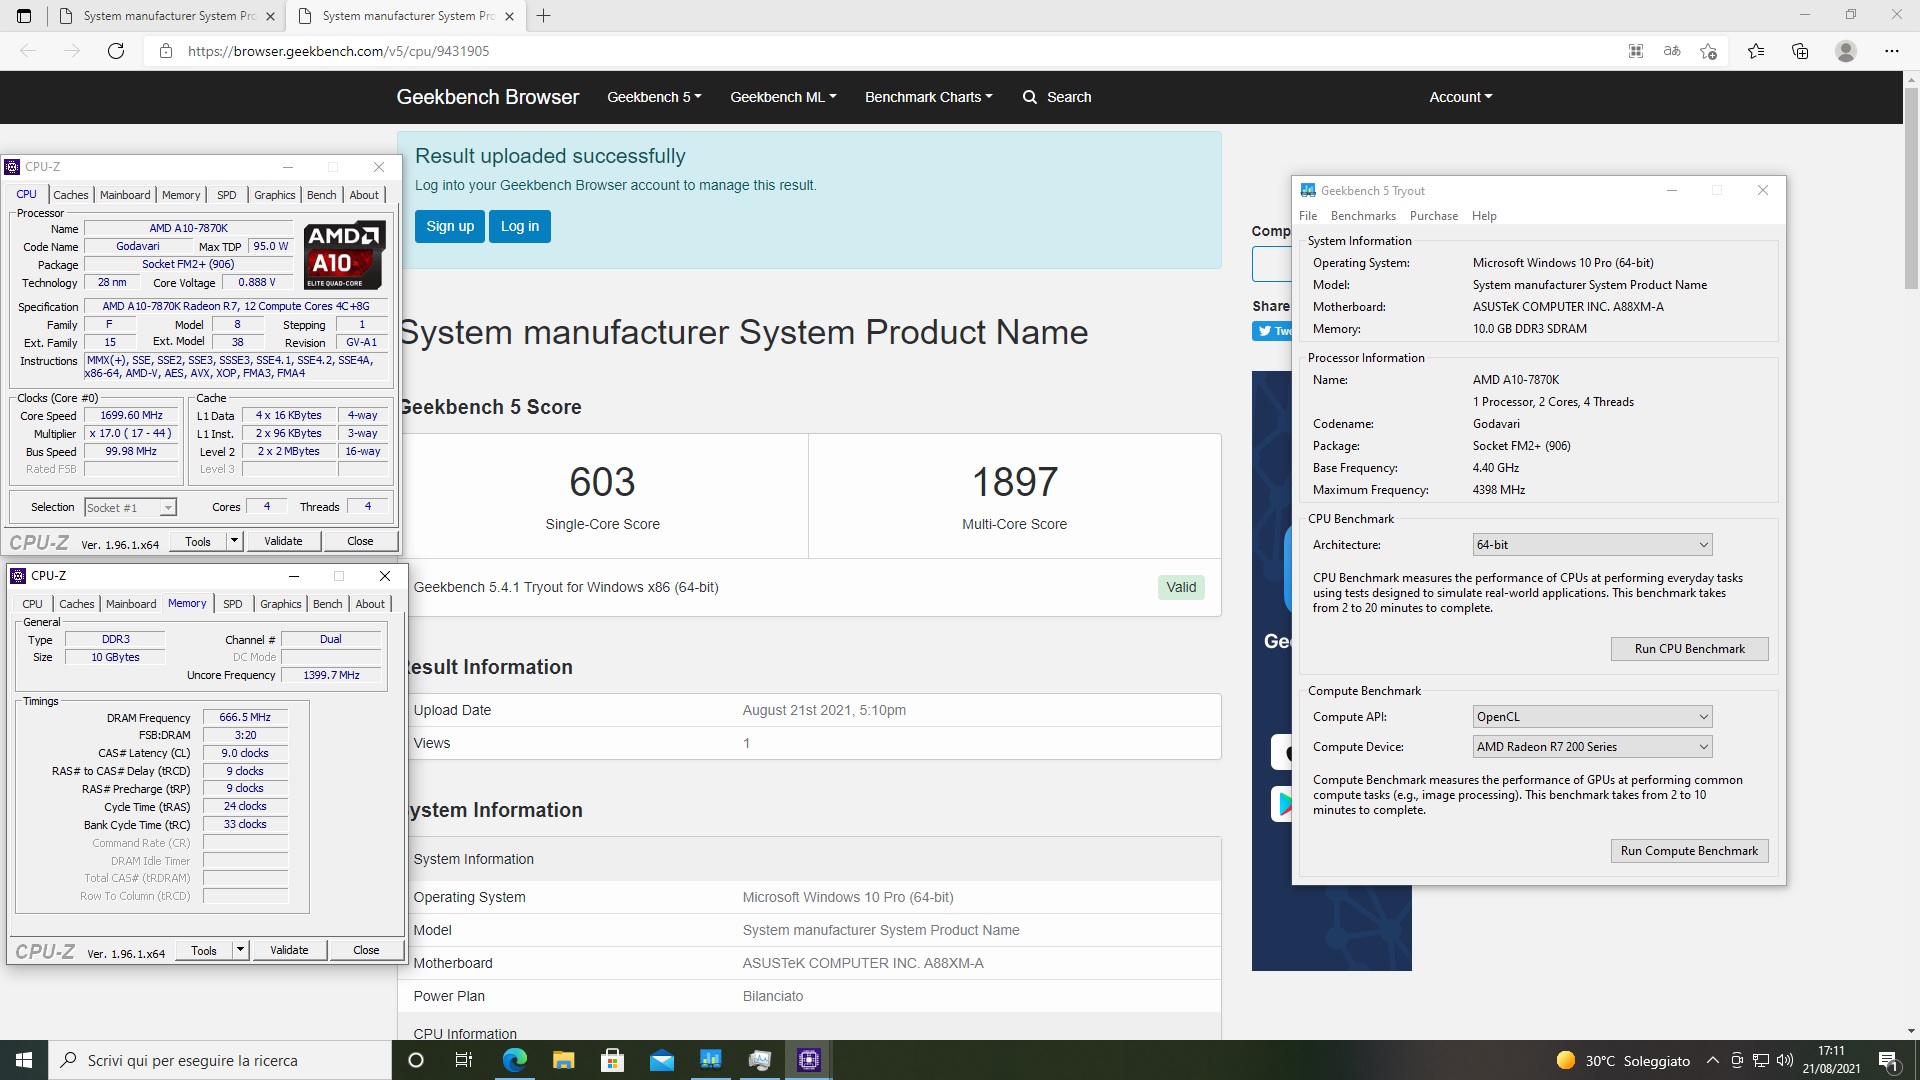Open Help menu in Geekbench 5 Tryout
The image size is (1920, 1080).
tap(1484, 216)
